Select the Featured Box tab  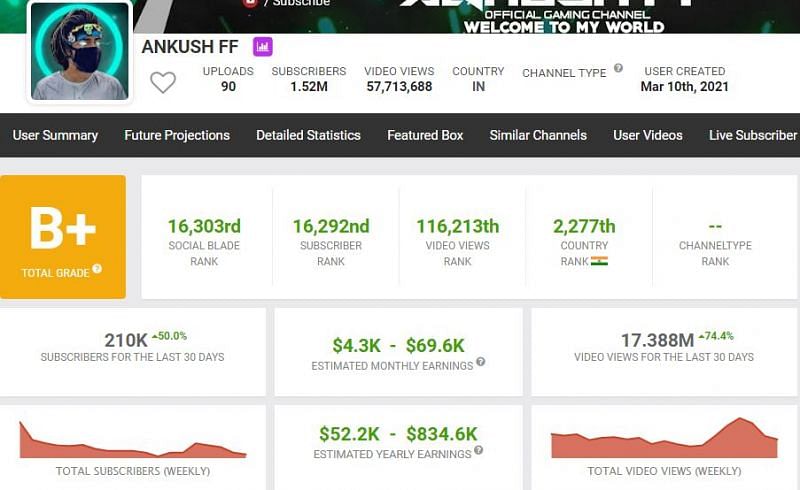425,135
